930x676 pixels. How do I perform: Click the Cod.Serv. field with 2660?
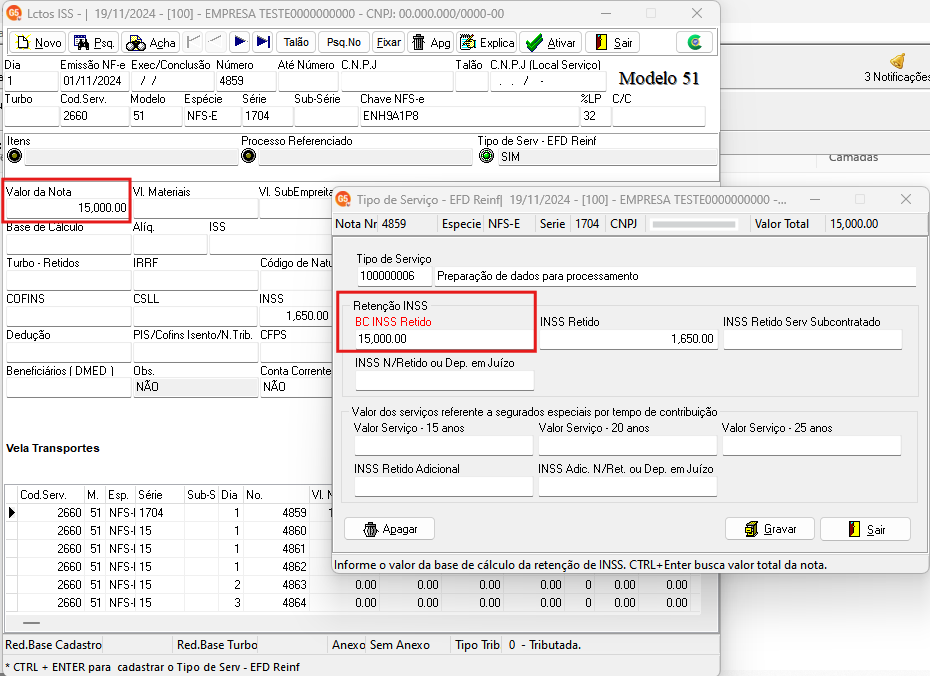point(94,116)
